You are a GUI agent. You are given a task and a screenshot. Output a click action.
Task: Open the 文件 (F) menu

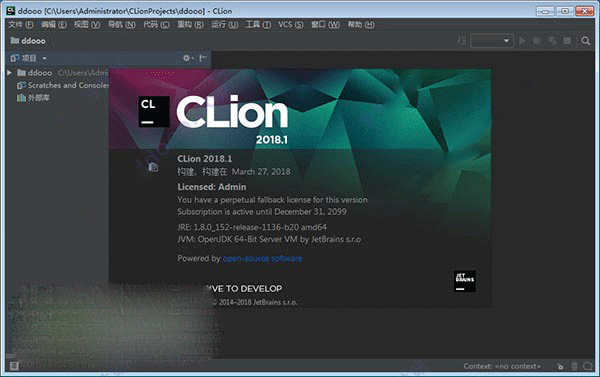pos(21,24)
